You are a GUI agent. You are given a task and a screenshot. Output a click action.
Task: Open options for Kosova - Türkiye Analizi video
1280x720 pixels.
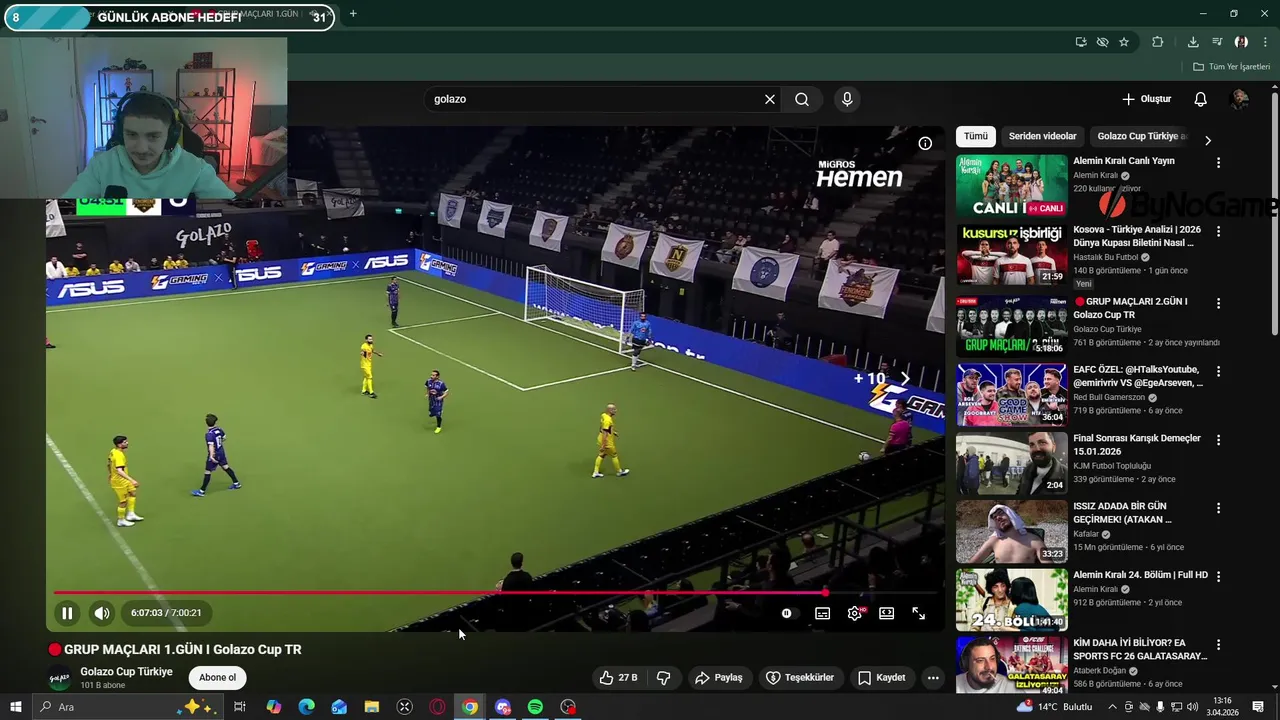coord(1218,231)
